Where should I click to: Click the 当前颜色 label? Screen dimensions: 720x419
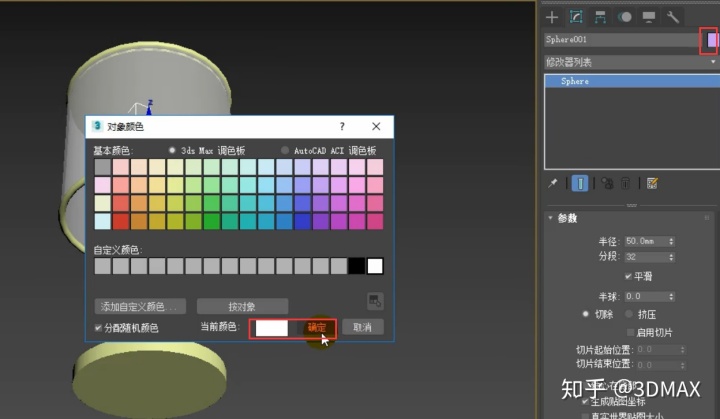point(220,327)
